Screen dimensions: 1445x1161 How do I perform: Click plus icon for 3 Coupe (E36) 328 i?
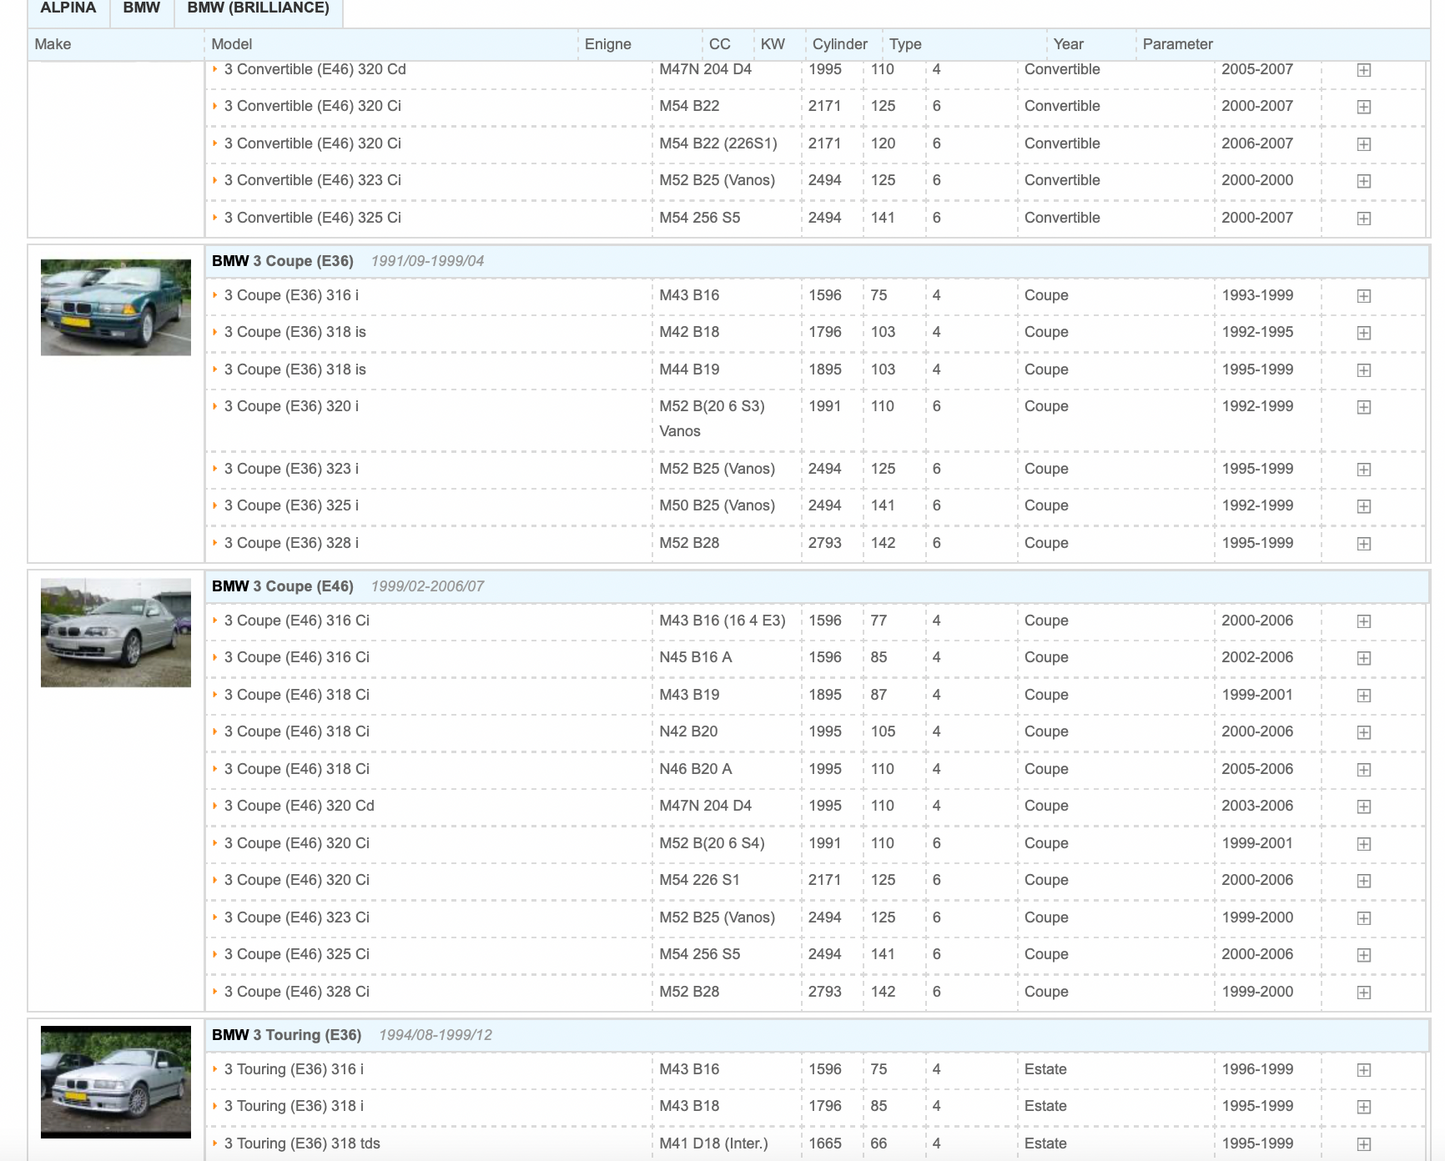point(1363,544)
